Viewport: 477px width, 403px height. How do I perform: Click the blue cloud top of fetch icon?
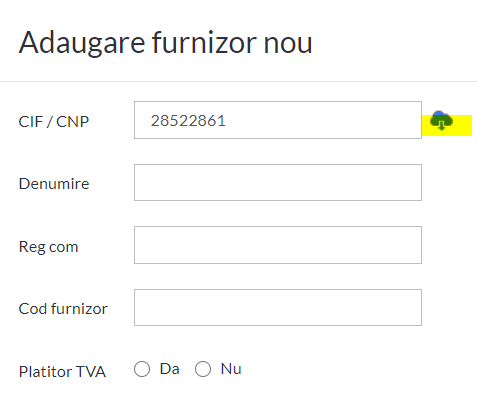(441, 114)
